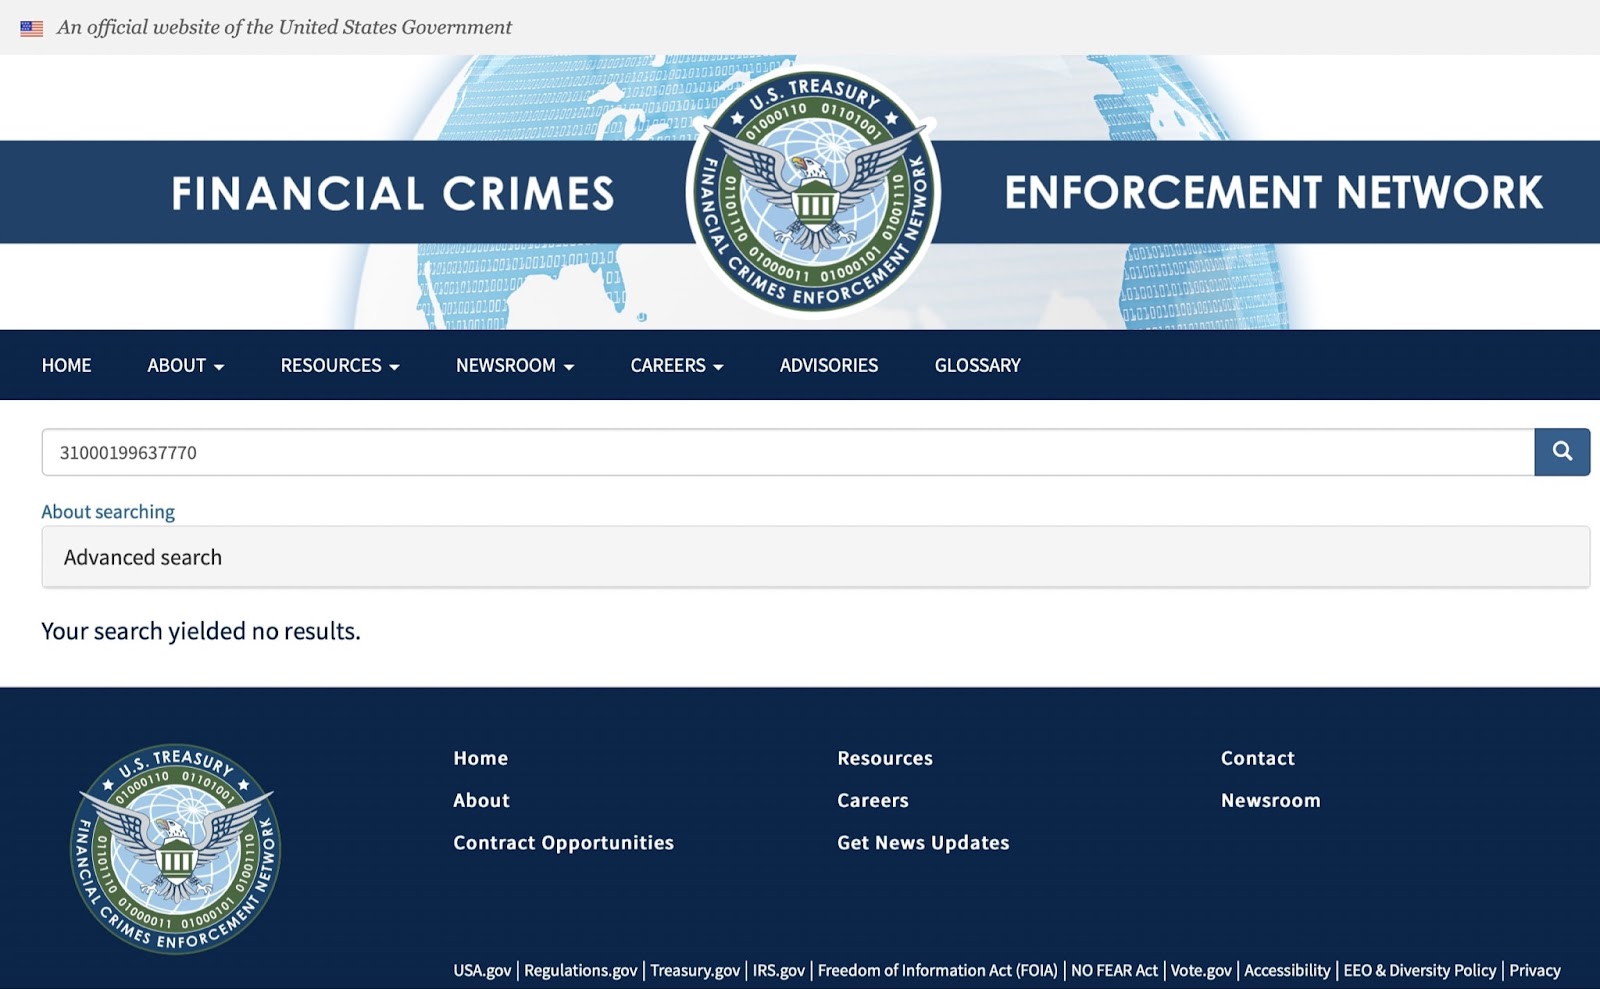Follow the footer Home link
This screenshot has height=989, width=1600.
(481, 758)
